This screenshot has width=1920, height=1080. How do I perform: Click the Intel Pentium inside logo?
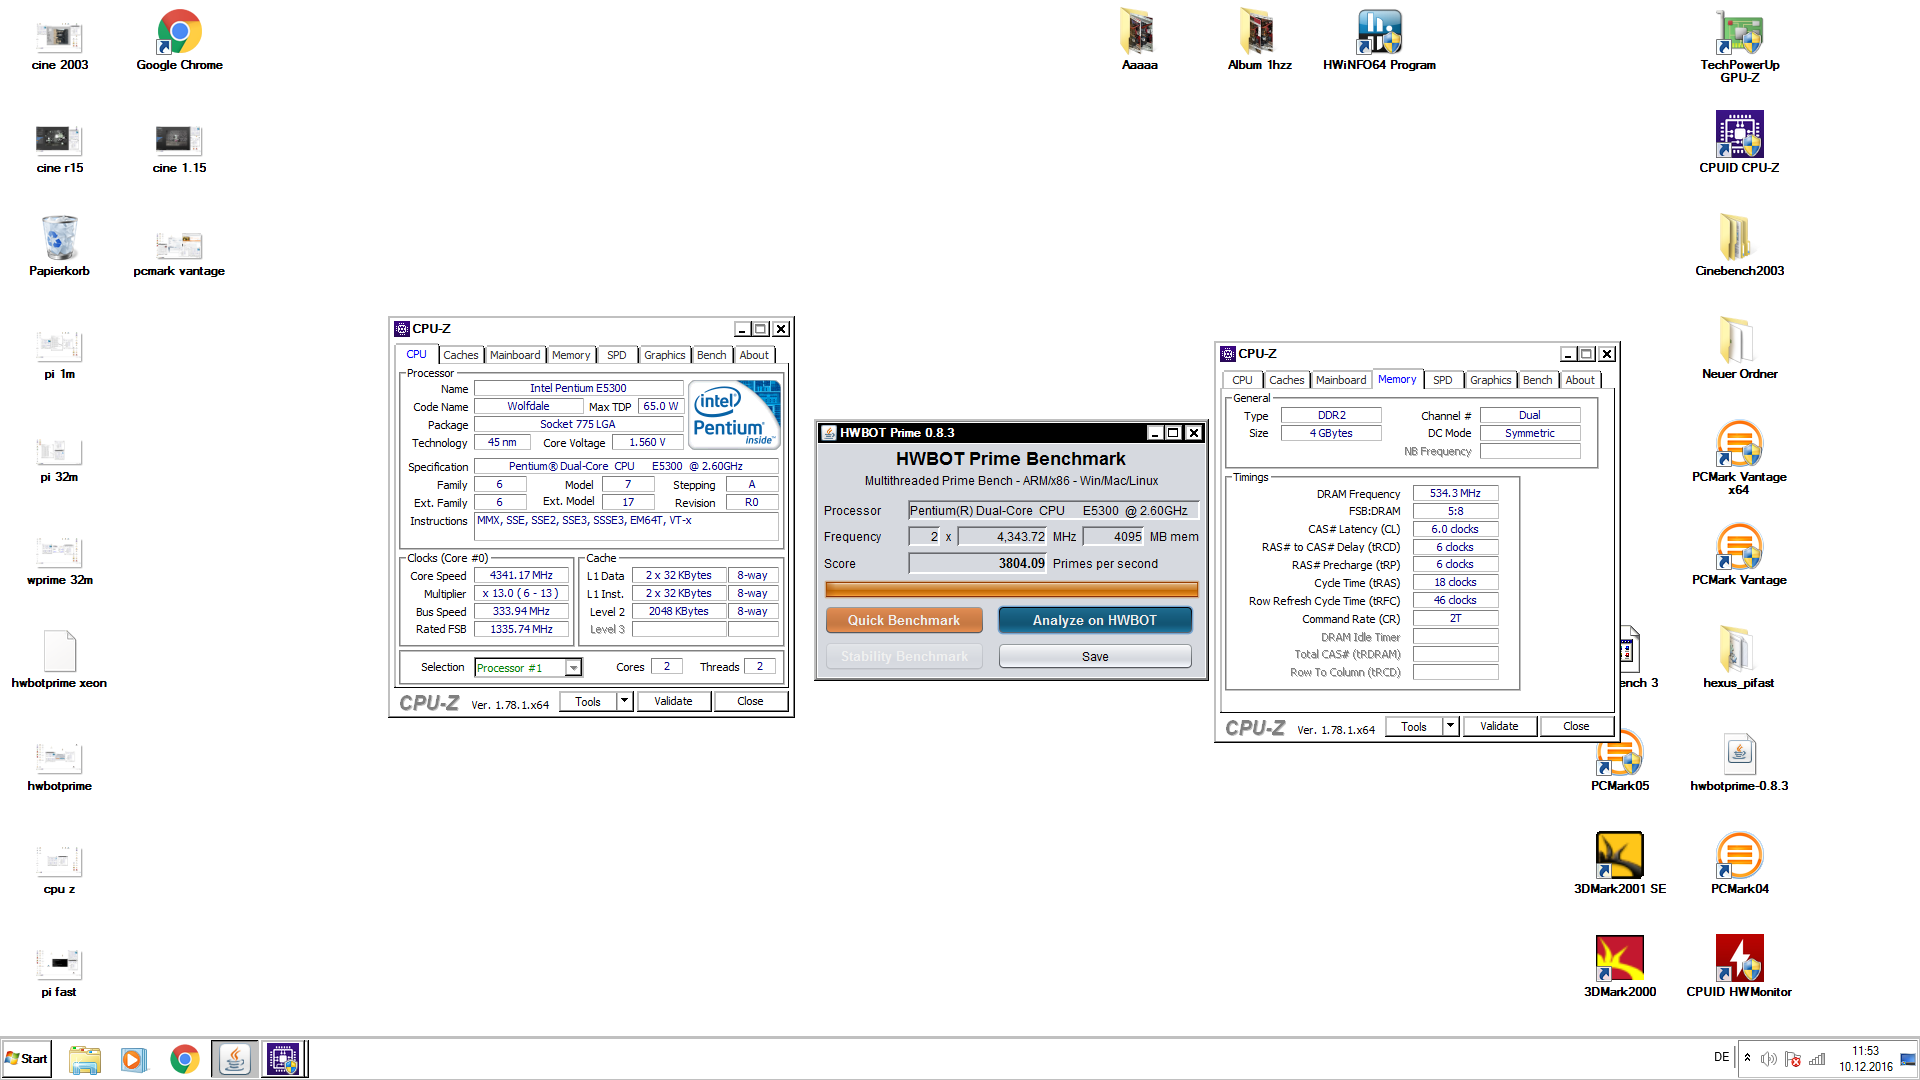click(735, 414)
